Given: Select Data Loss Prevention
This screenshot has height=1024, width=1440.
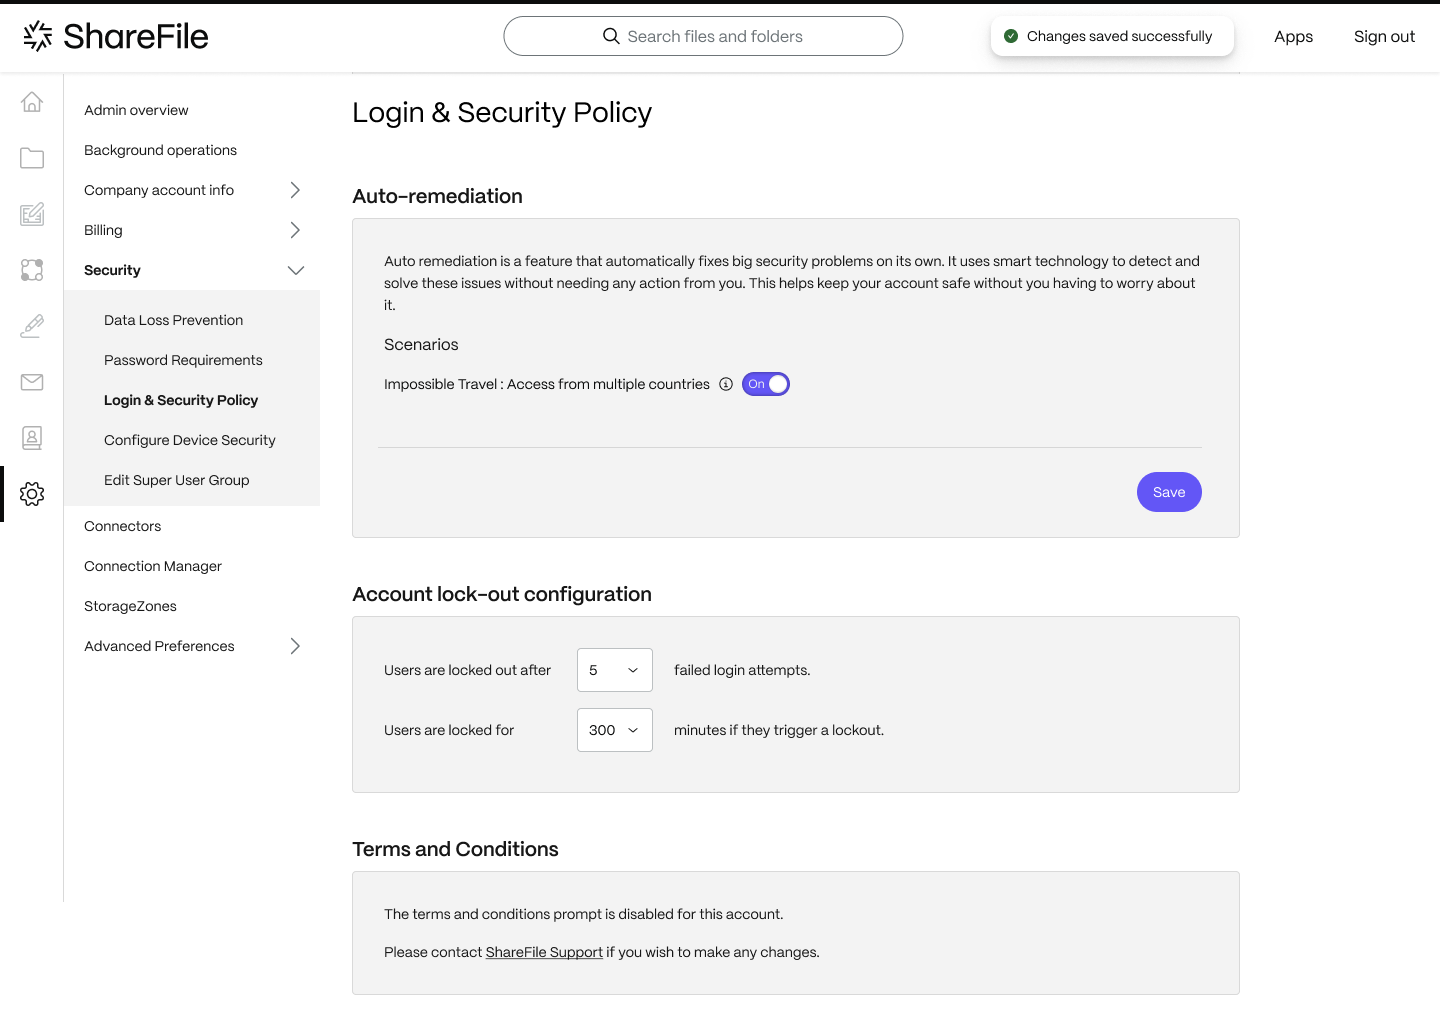Looking at the screenshot, I should click(173, 320).
